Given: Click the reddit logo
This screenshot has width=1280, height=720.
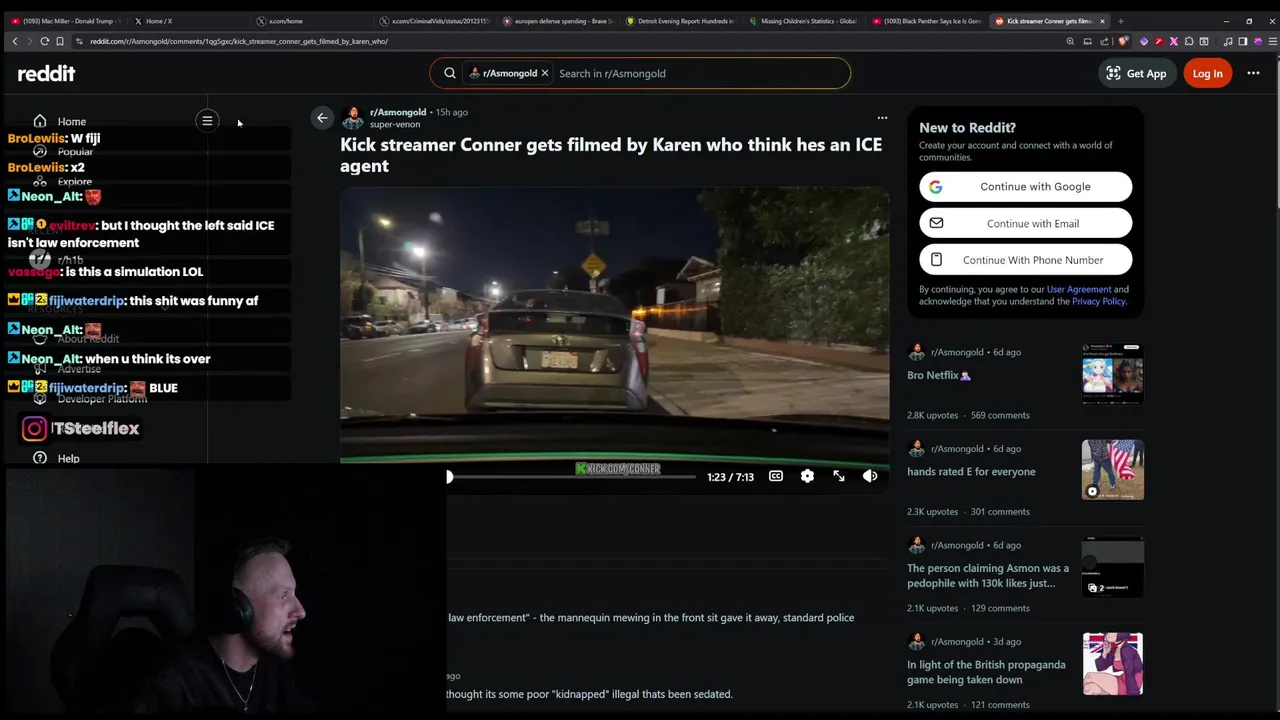Looking at the screenshot, I should tap(46, 73).
